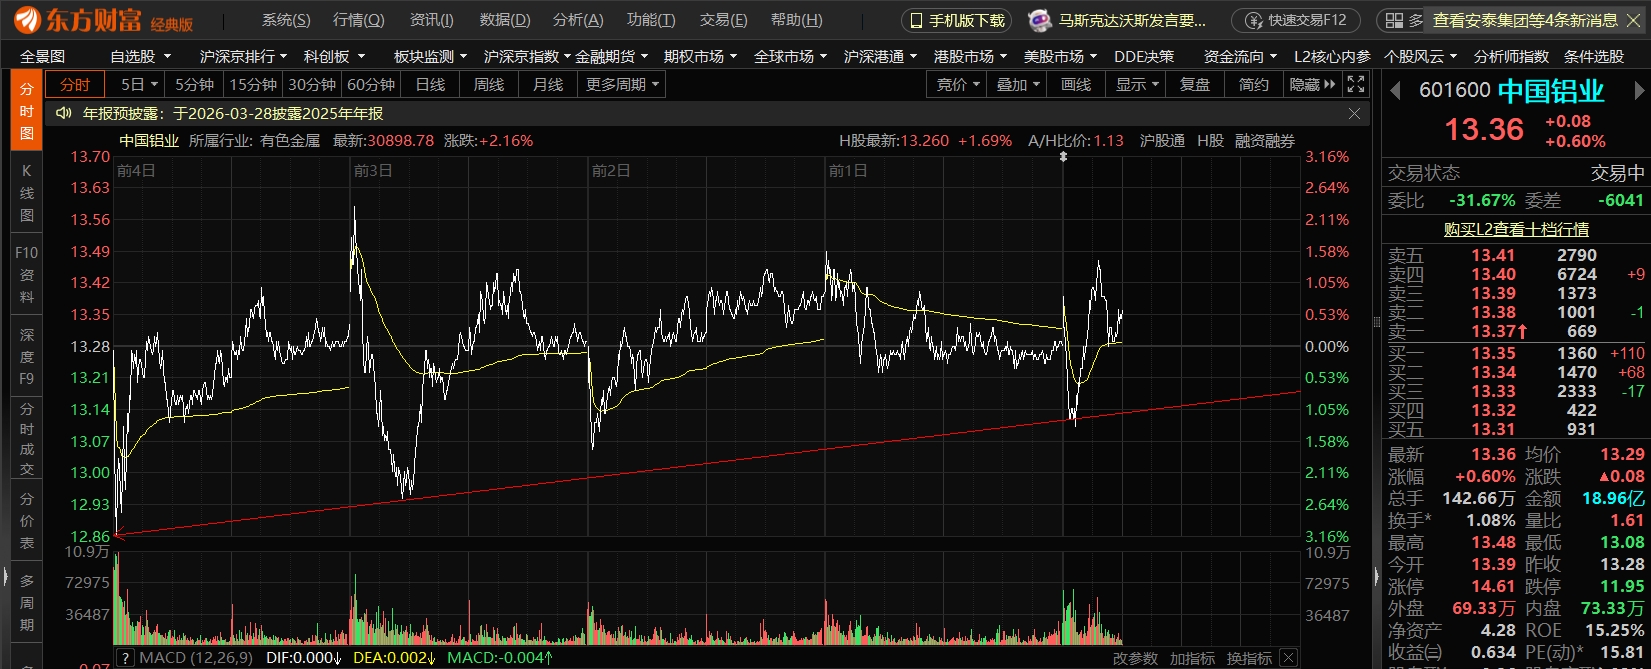Open the 分时成交 sidebar tab

point(27,438)
